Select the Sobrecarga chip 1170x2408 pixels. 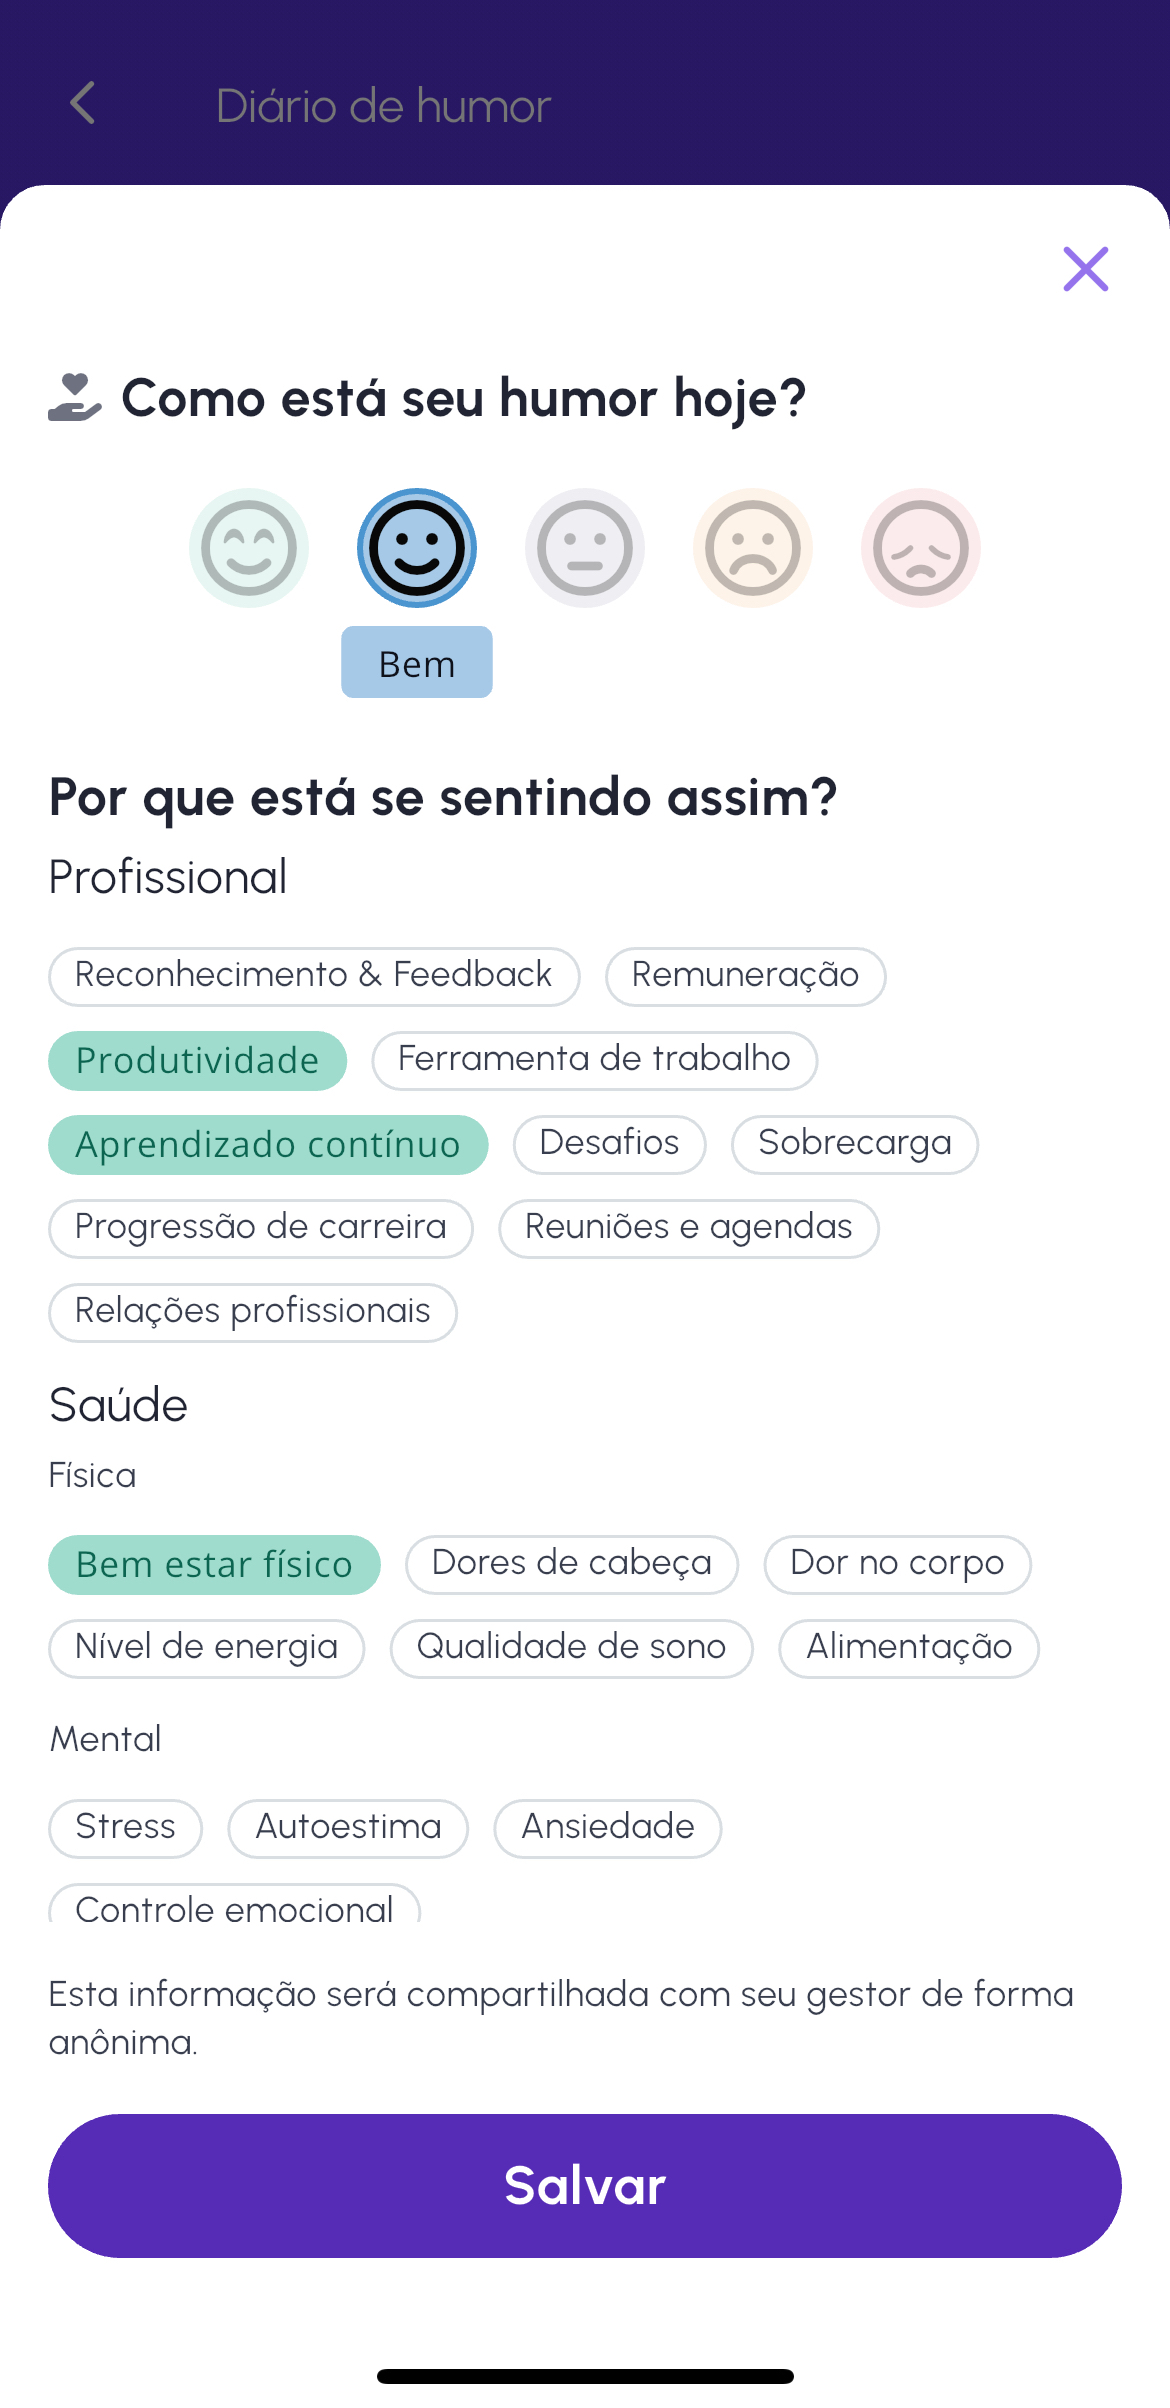point(855,1144)
